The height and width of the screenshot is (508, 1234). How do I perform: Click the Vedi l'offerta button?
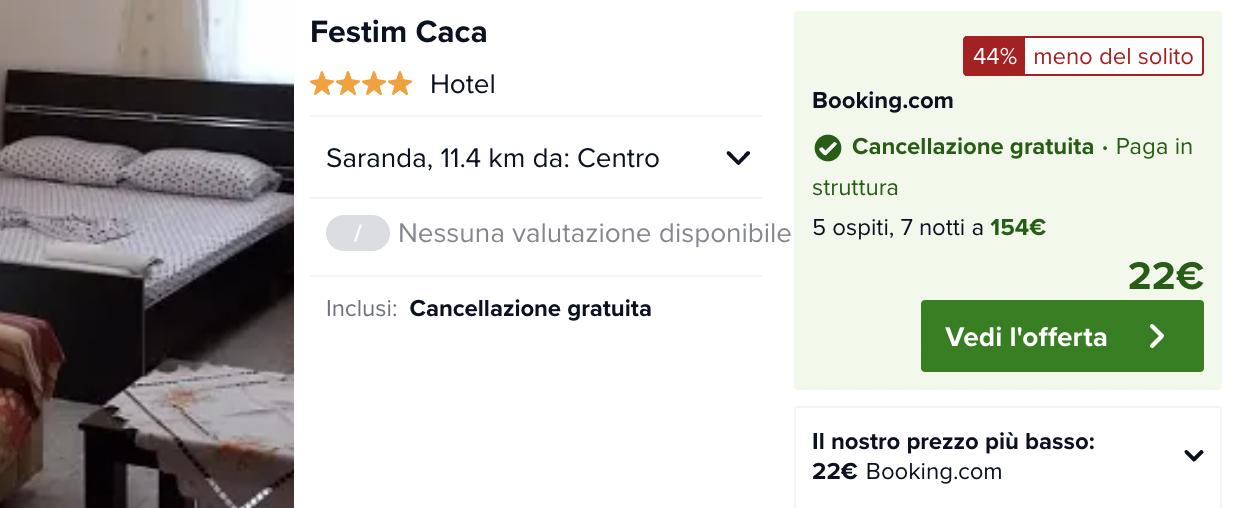click(x=1062, y=336)
